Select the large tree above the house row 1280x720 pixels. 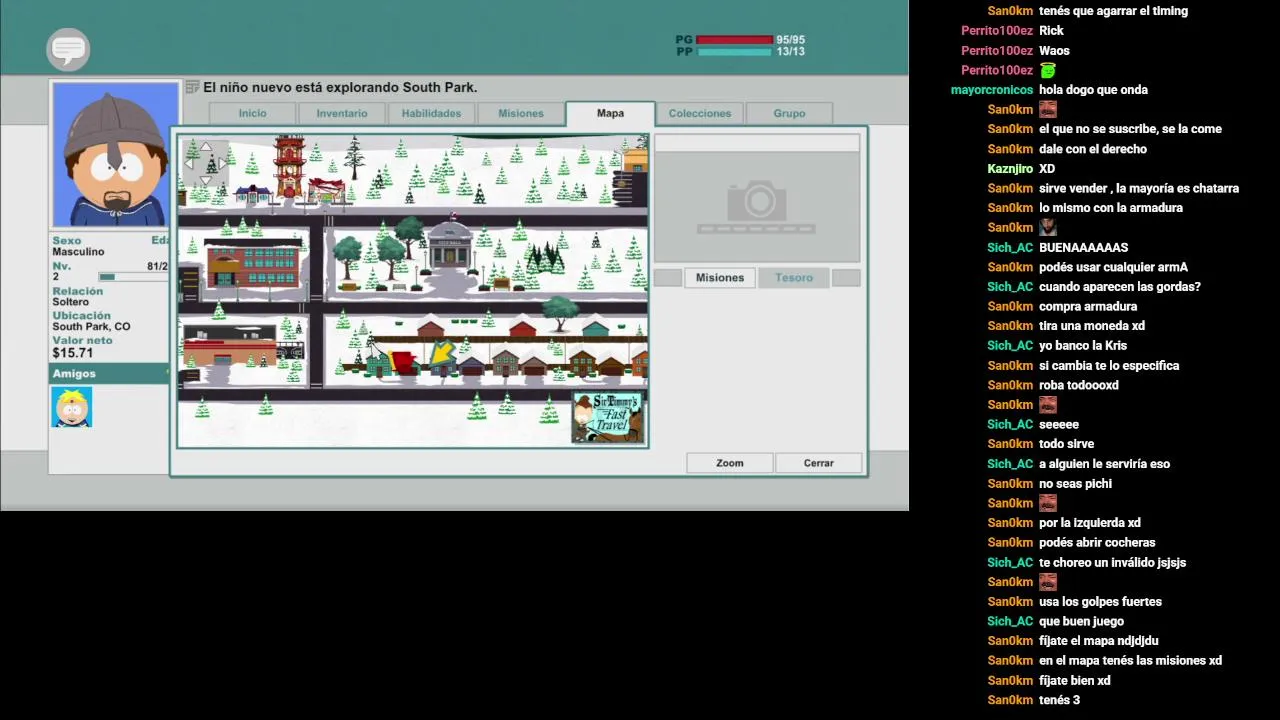[x=560, y=312]
